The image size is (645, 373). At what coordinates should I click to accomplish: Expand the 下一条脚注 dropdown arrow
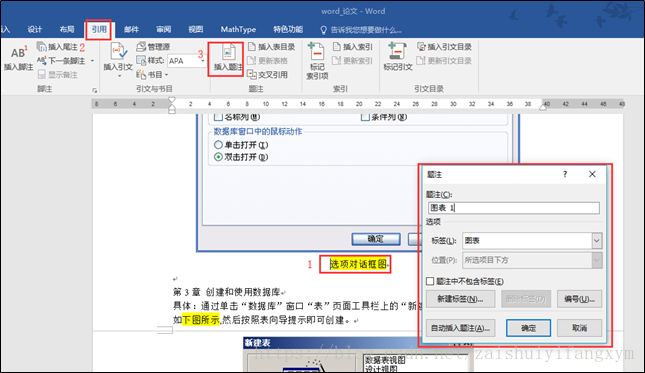point(93,61)
